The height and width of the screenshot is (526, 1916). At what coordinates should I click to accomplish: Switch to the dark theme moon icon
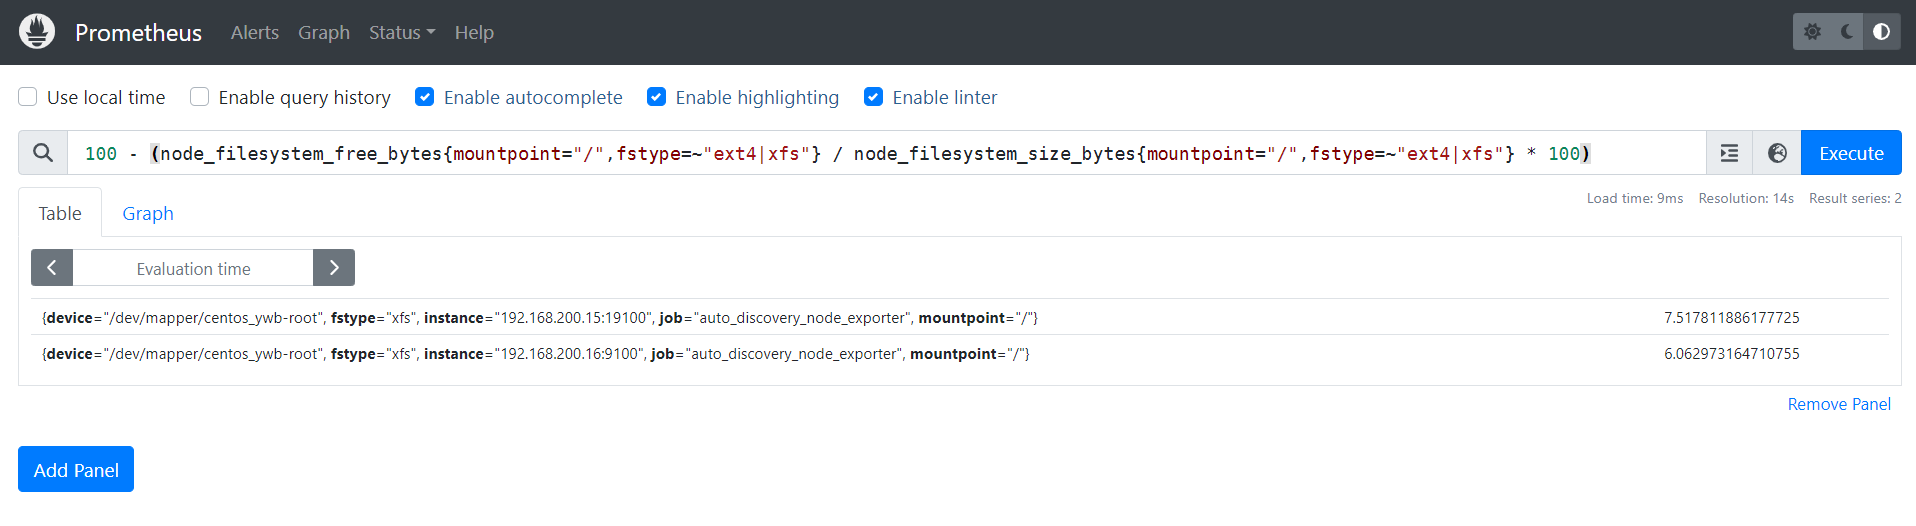(x=1847, y=32)
